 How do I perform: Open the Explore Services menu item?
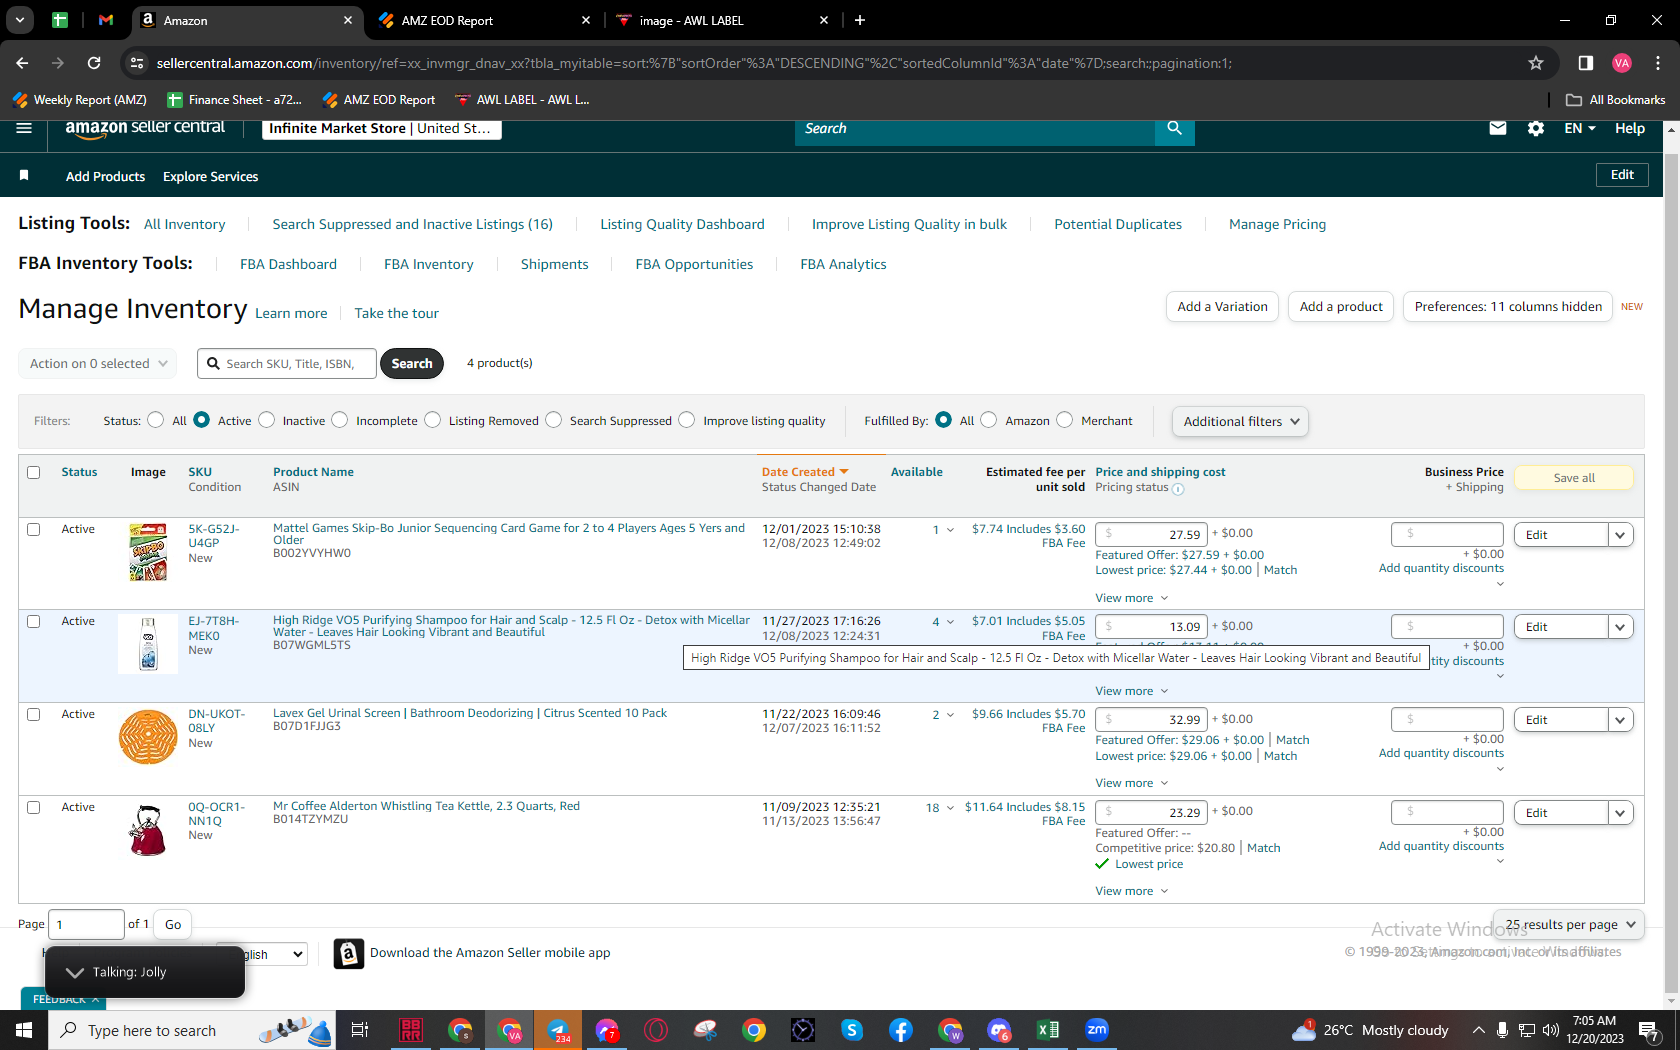[211, 176]
